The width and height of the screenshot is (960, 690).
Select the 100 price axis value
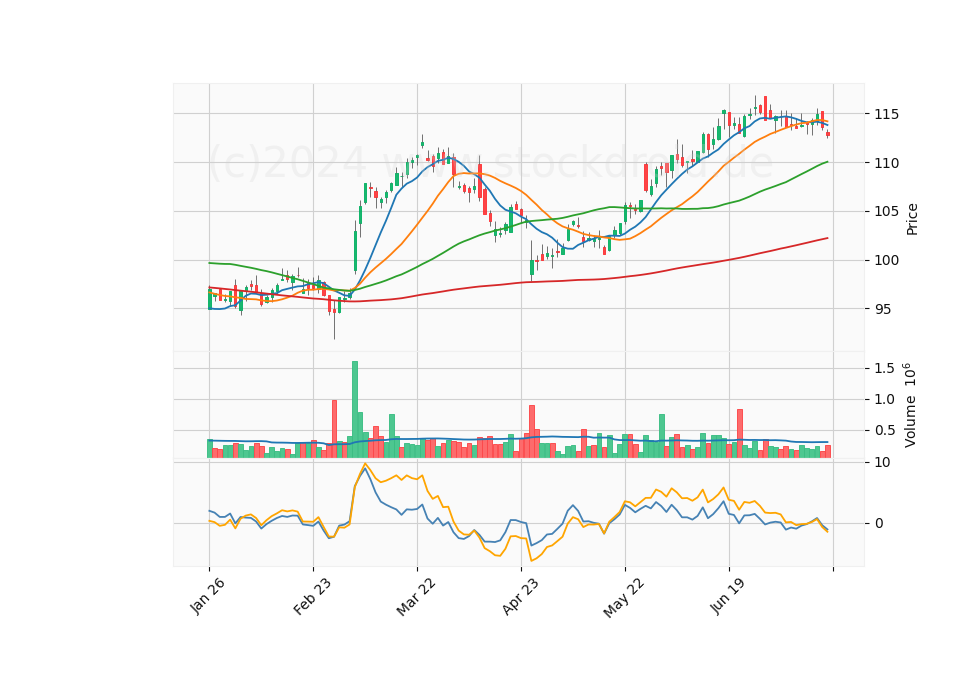pyautogui.click(x=887, y=261)
